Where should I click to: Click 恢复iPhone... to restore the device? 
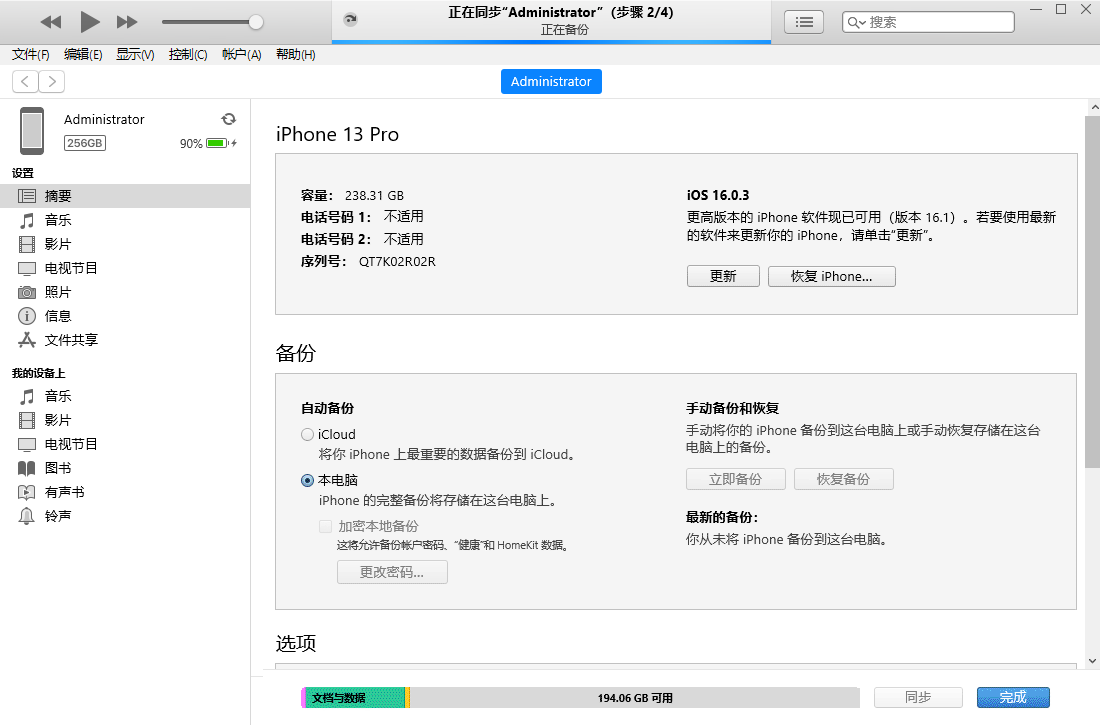[x=831, y=276]
